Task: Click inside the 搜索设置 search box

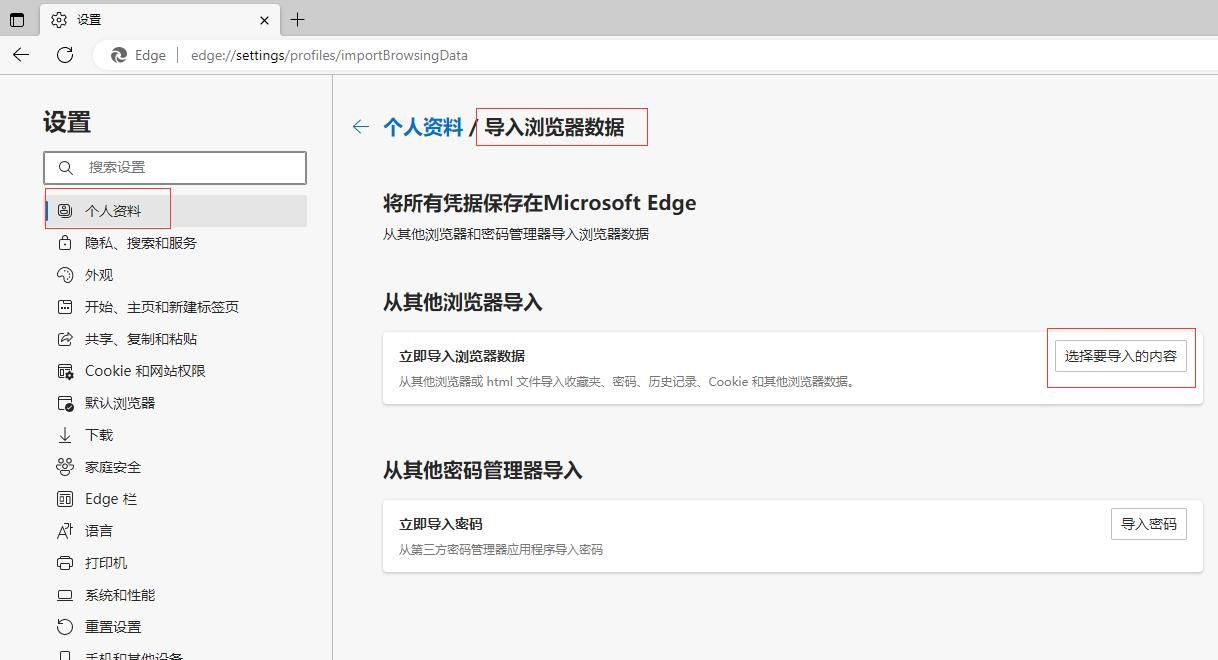Action: pyautogui.click(x=175, y=167)
